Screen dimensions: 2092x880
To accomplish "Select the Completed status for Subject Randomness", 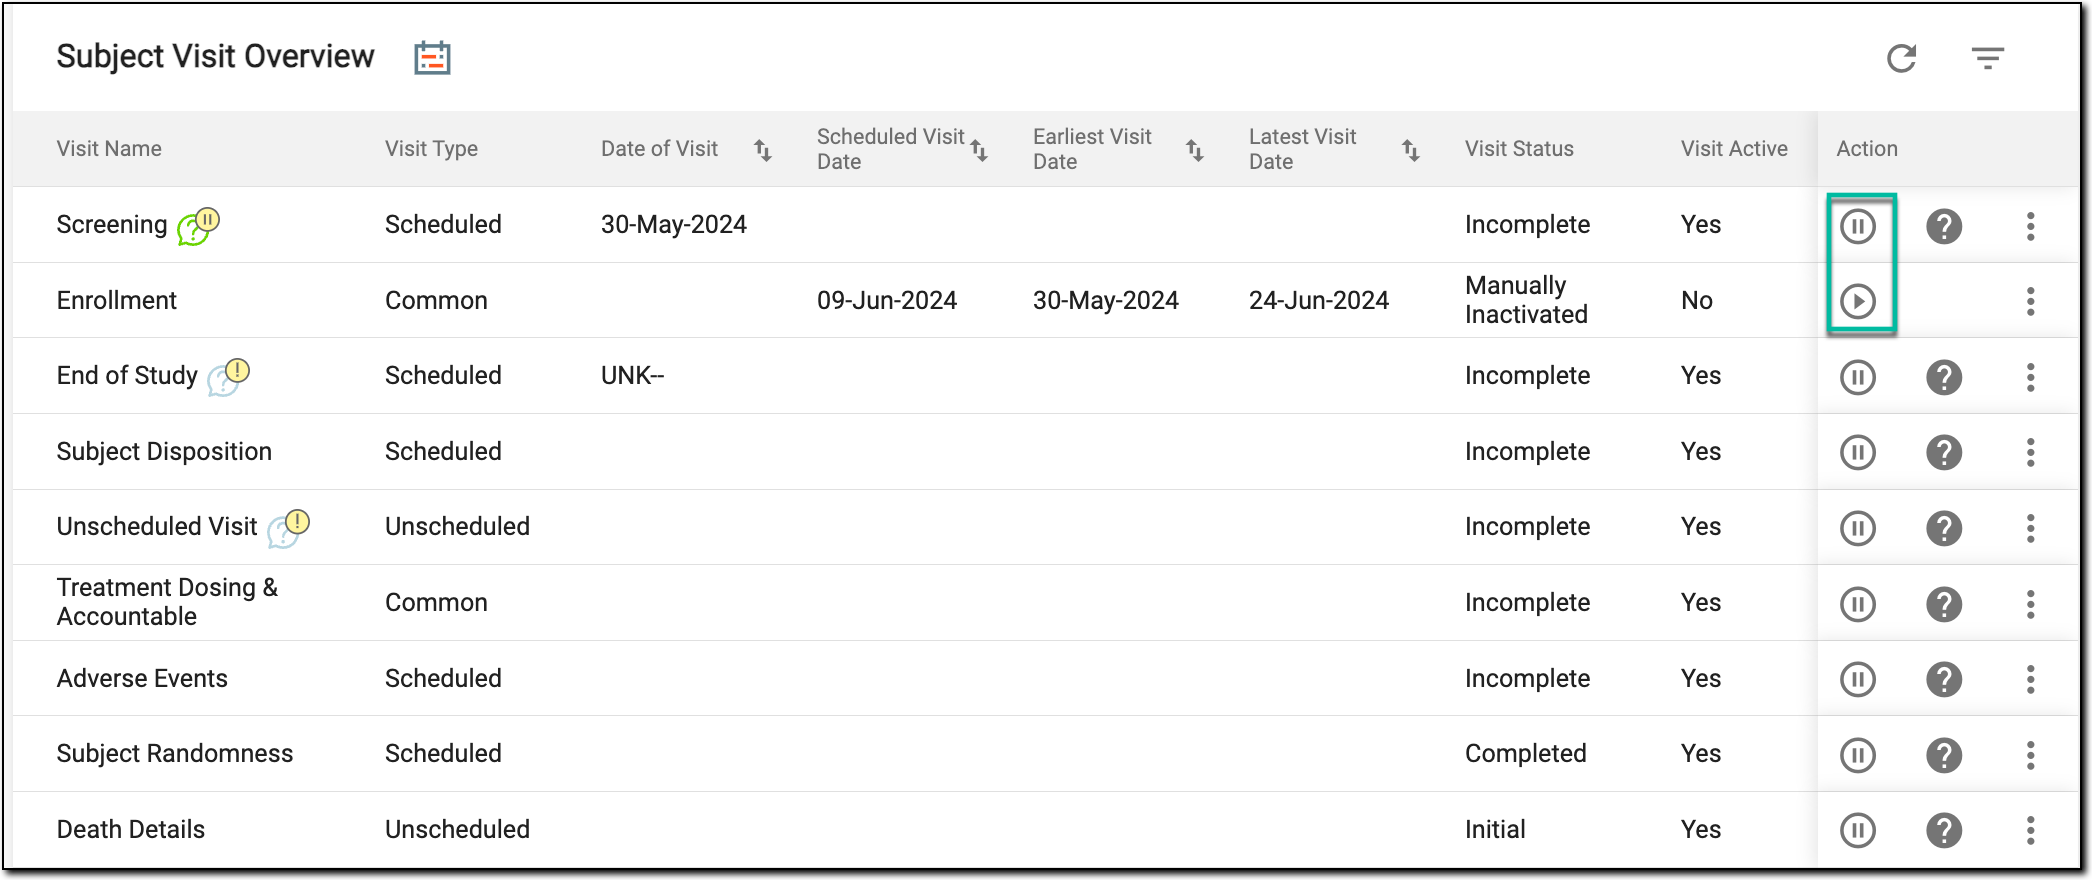I will tap(1526, 753).
